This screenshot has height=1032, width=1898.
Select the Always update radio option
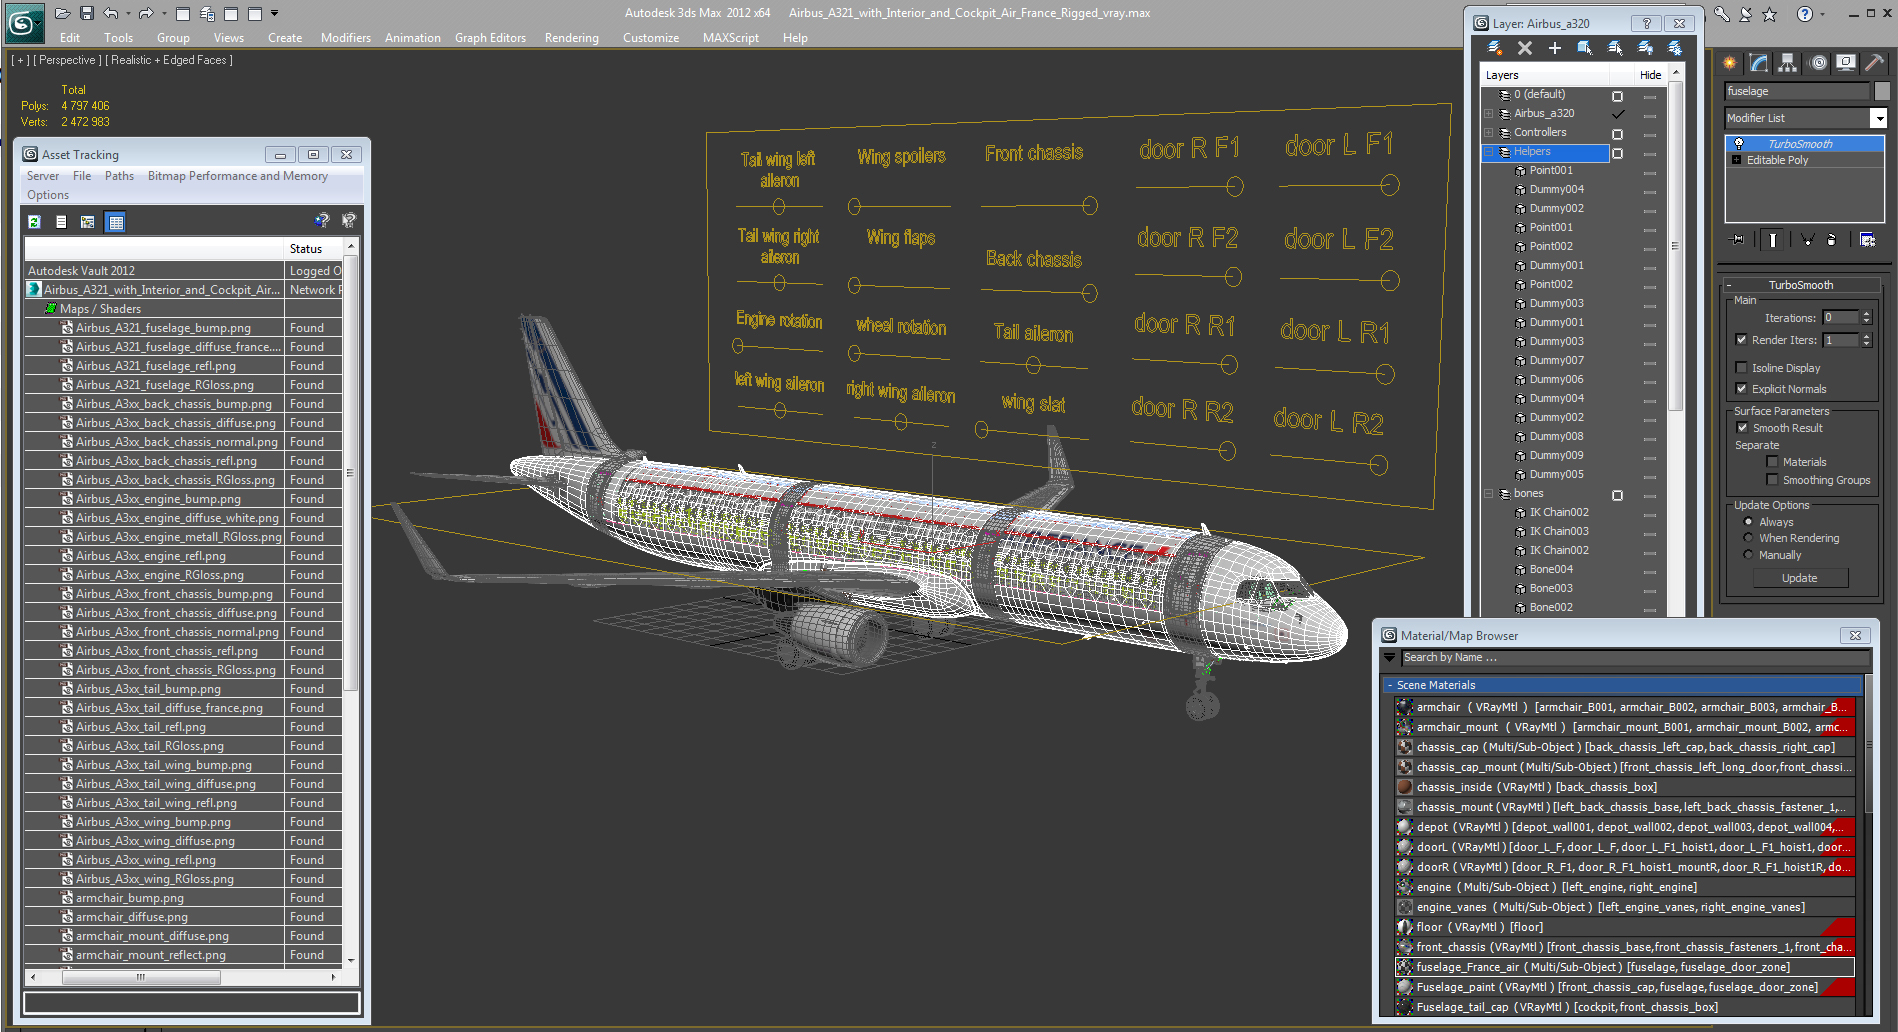point(1748,522)
